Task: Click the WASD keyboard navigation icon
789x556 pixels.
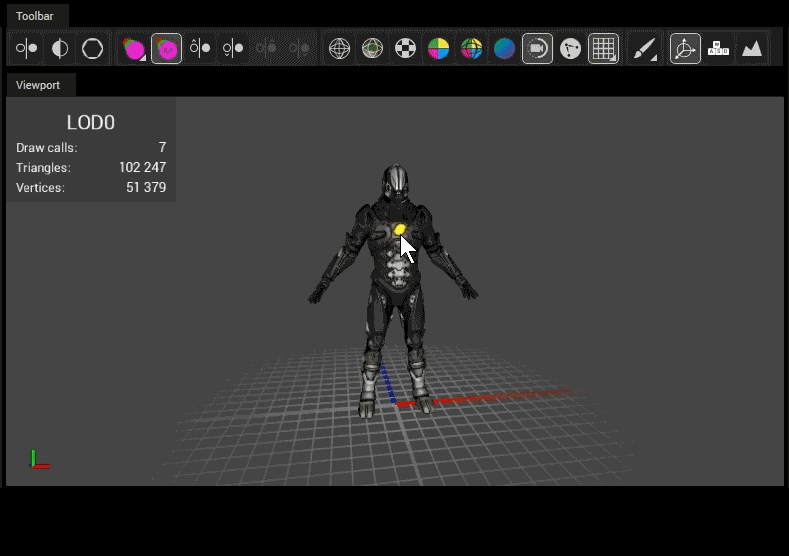Action: click(718, 48)
